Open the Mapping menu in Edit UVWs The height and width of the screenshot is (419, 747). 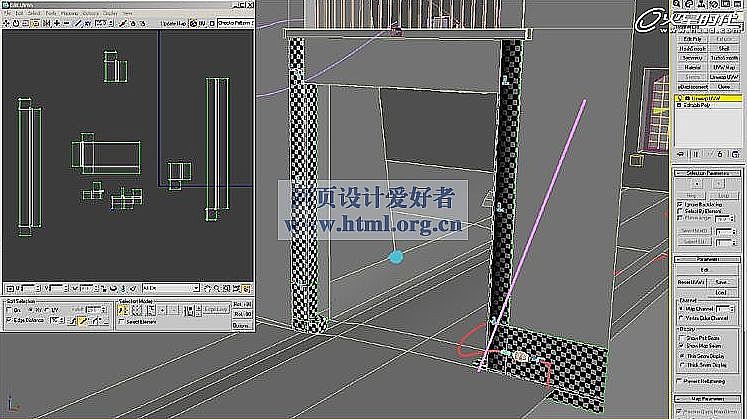point(70,13)
